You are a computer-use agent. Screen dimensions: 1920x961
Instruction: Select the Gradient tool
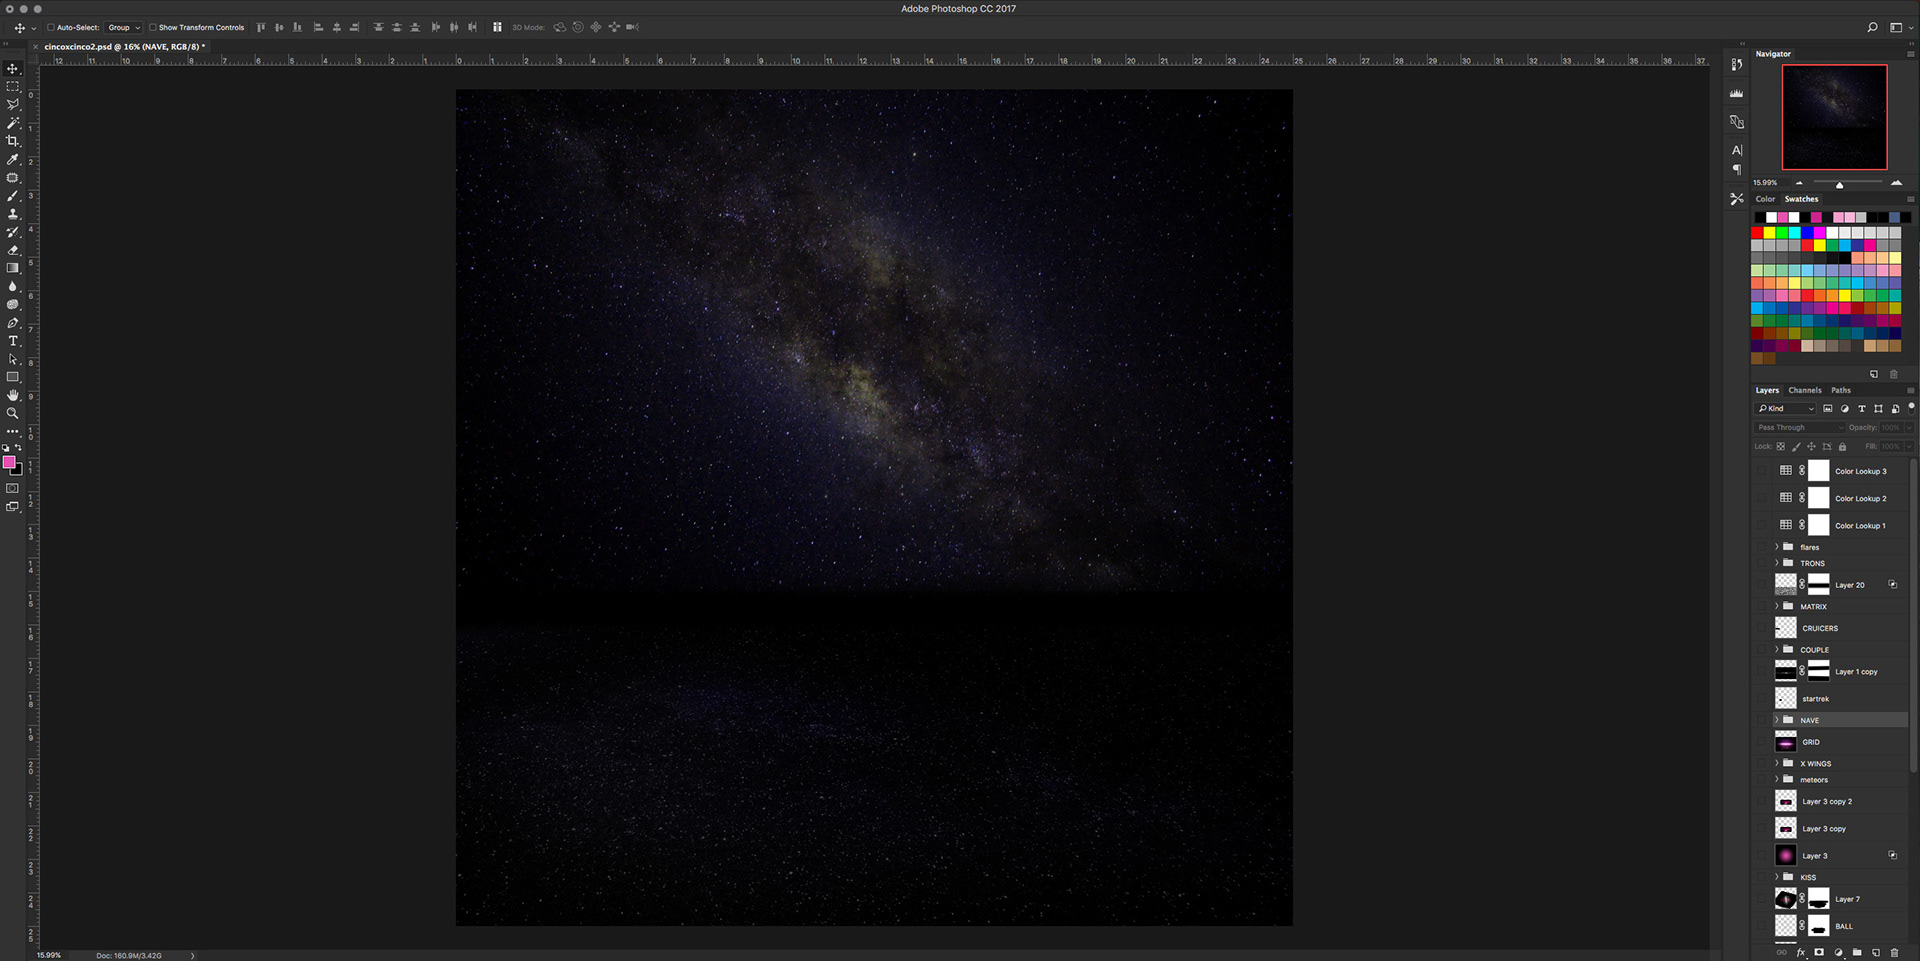pyautogui.click(x=13, y=268)
